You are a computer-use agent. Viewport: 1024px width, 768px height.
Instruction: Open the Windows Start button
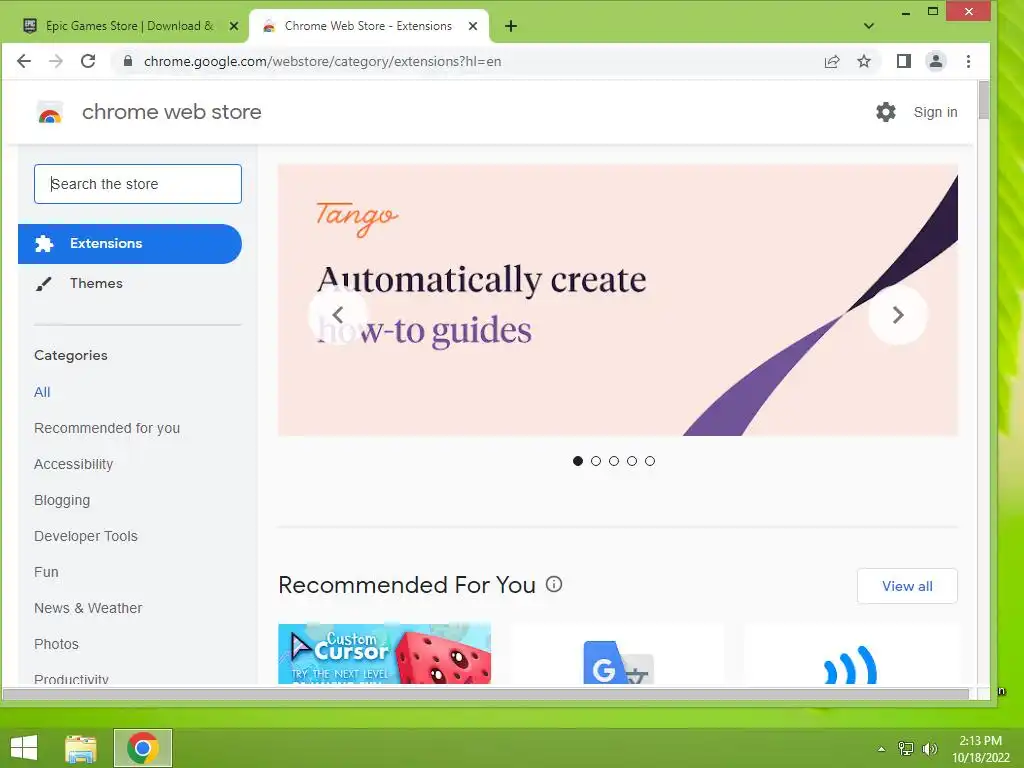click(24, 748)
